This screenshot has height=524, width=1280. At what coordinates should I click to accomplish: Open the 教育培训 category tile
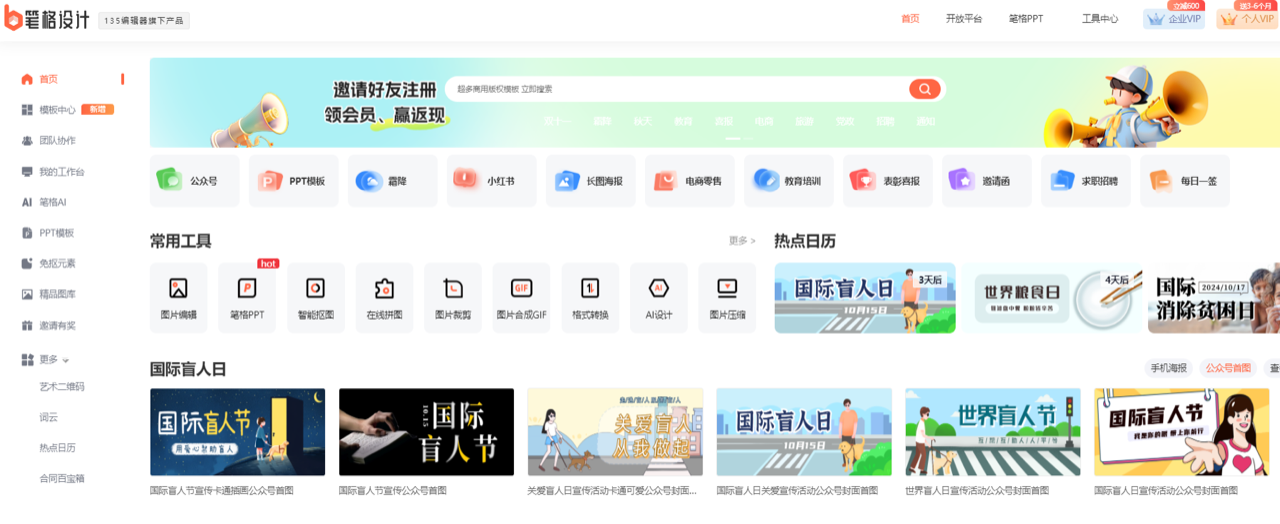click(x=788, y=181)
